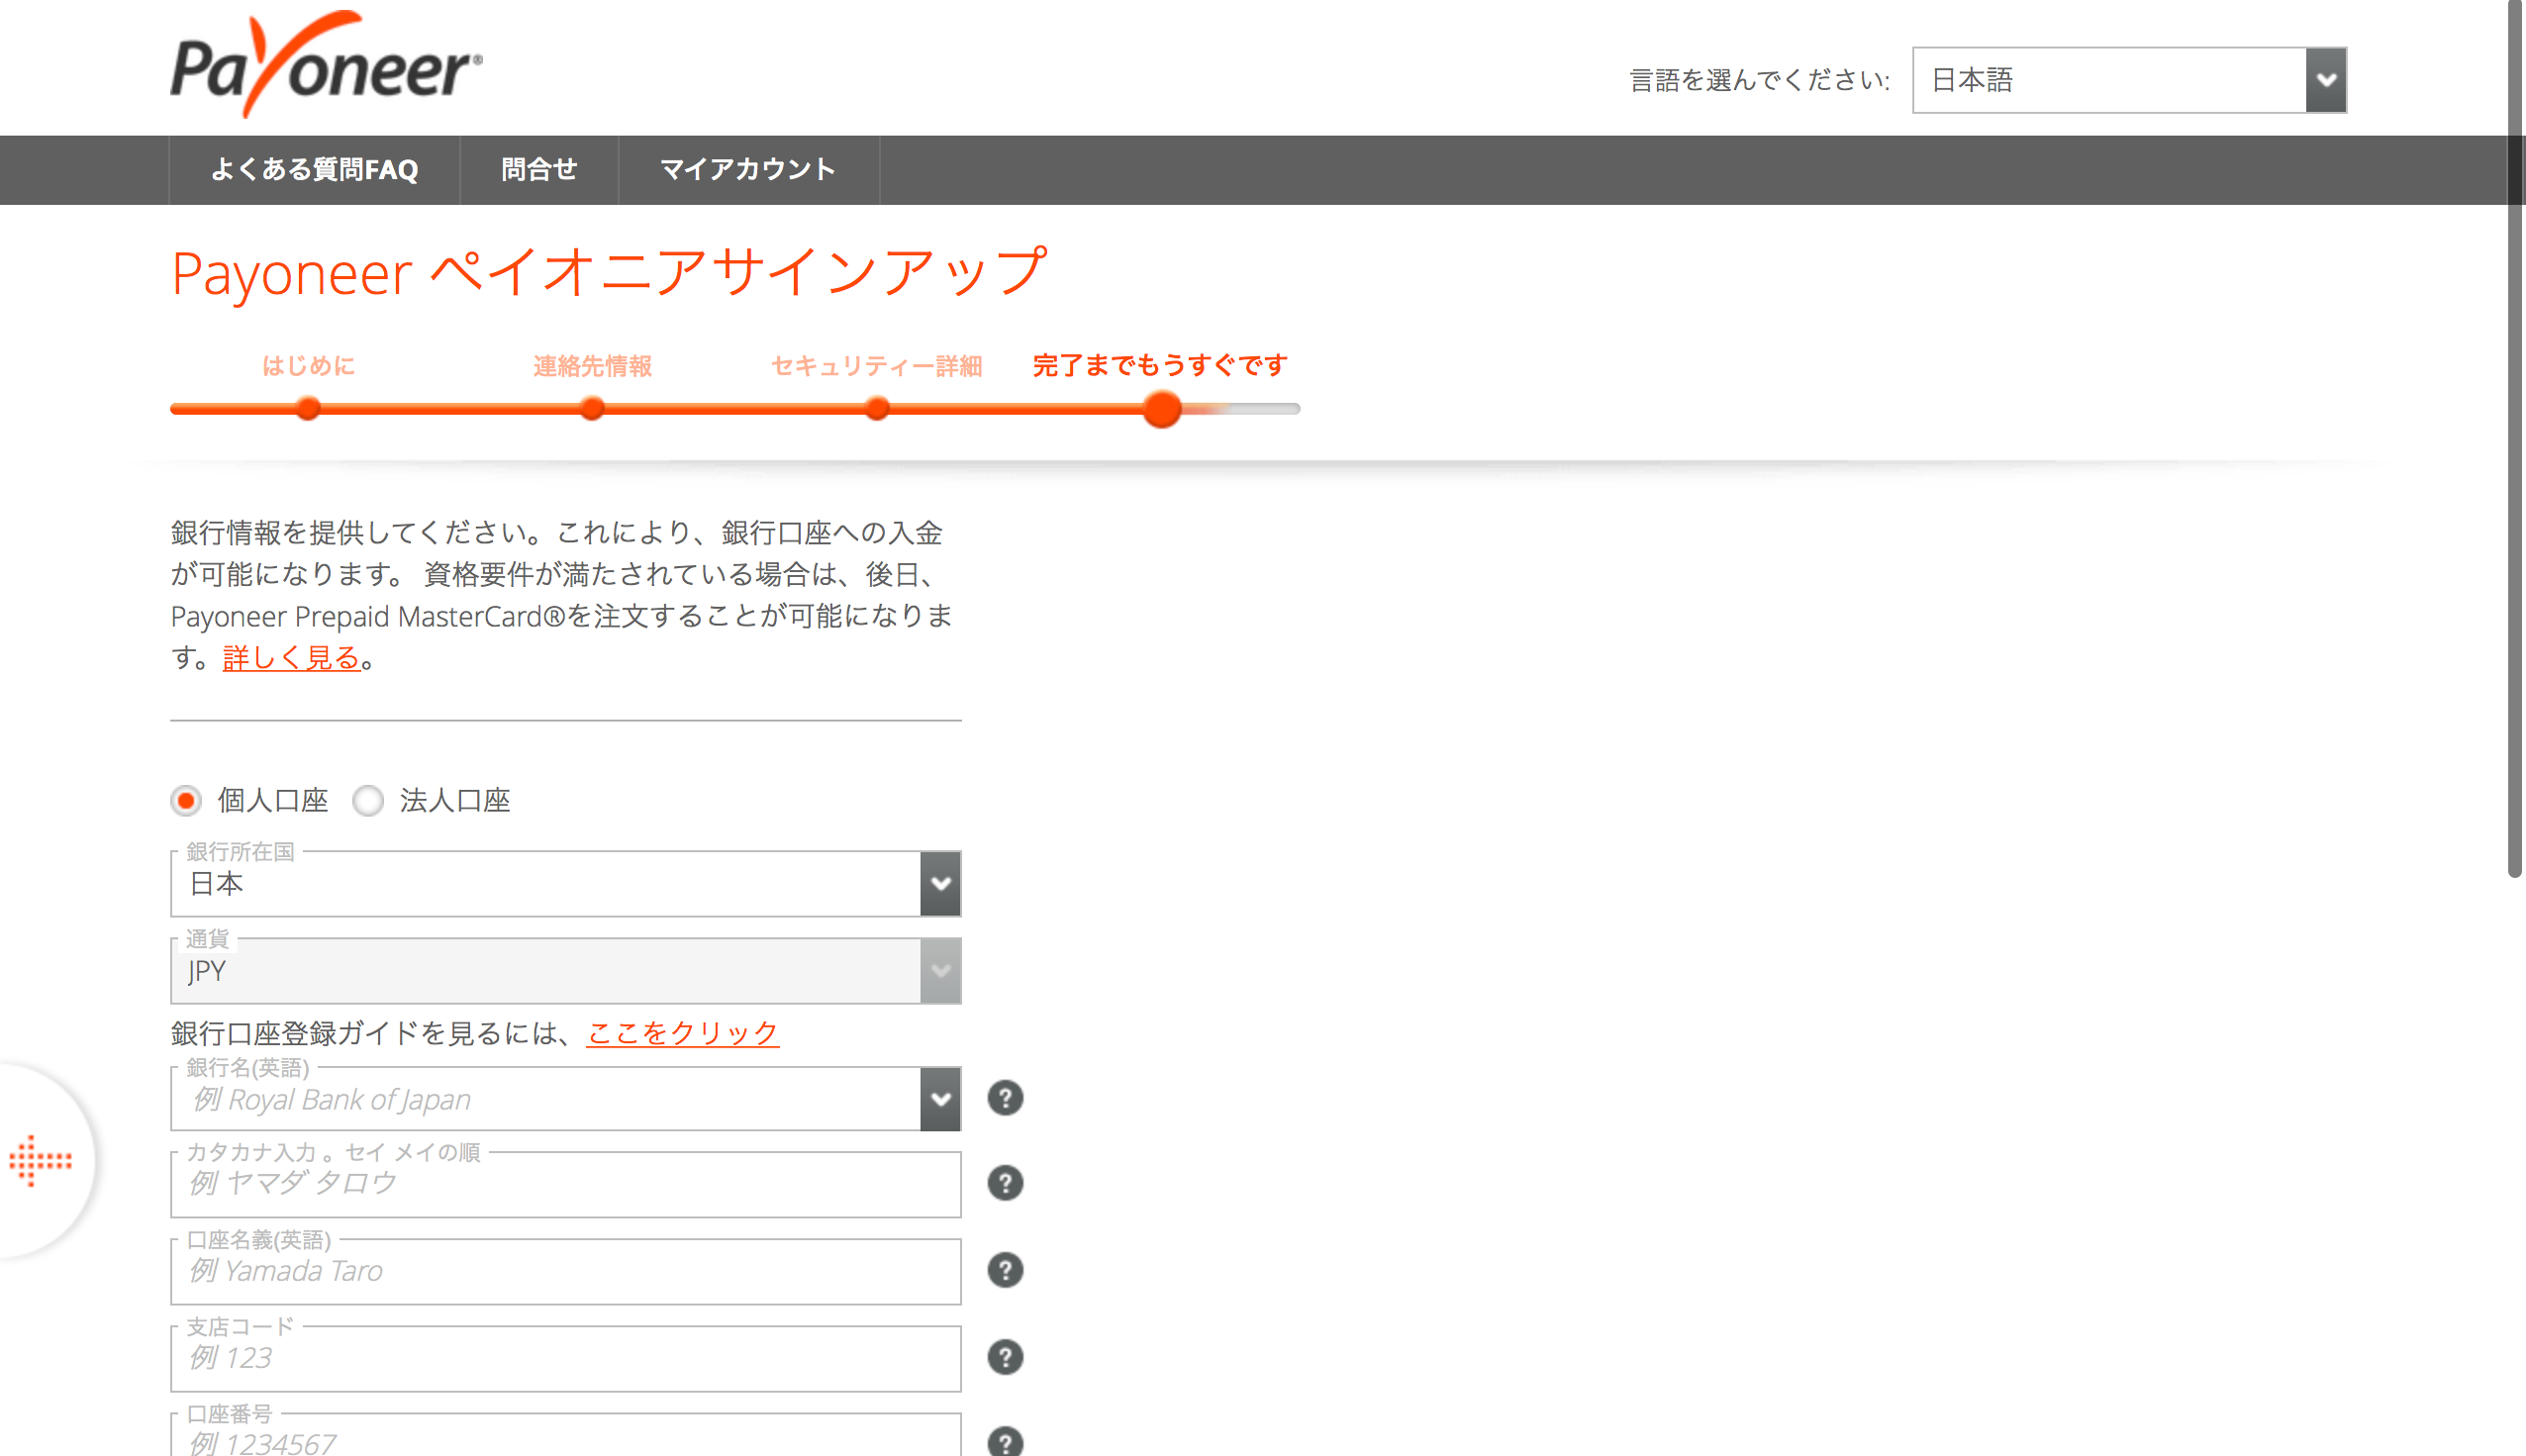The height and width of the screenshot is (1456, 2526).
Task: Focus the カタカナ入力 name input field
Action: (566, 1185)
